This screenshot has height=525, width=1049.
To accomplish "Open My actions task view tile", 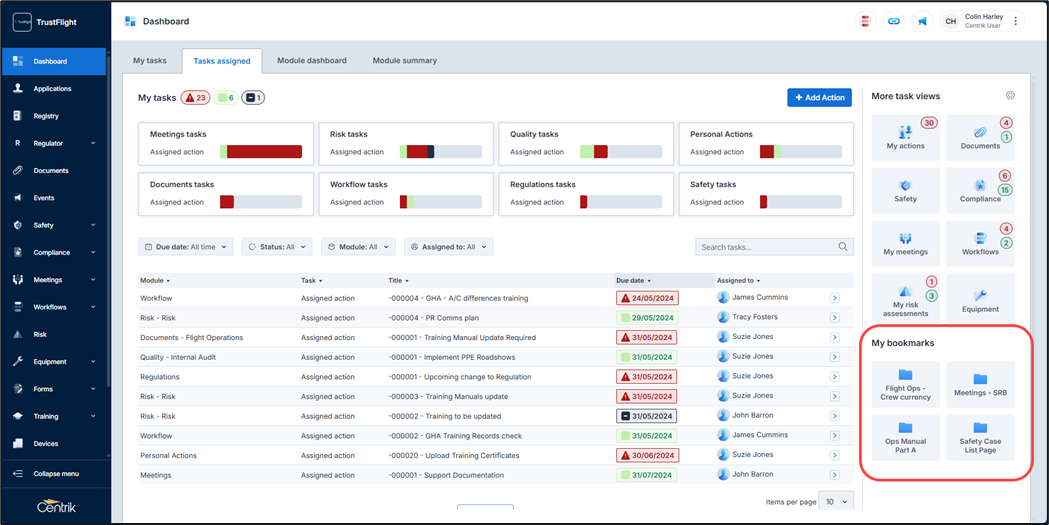I will [x=905, y=137].
